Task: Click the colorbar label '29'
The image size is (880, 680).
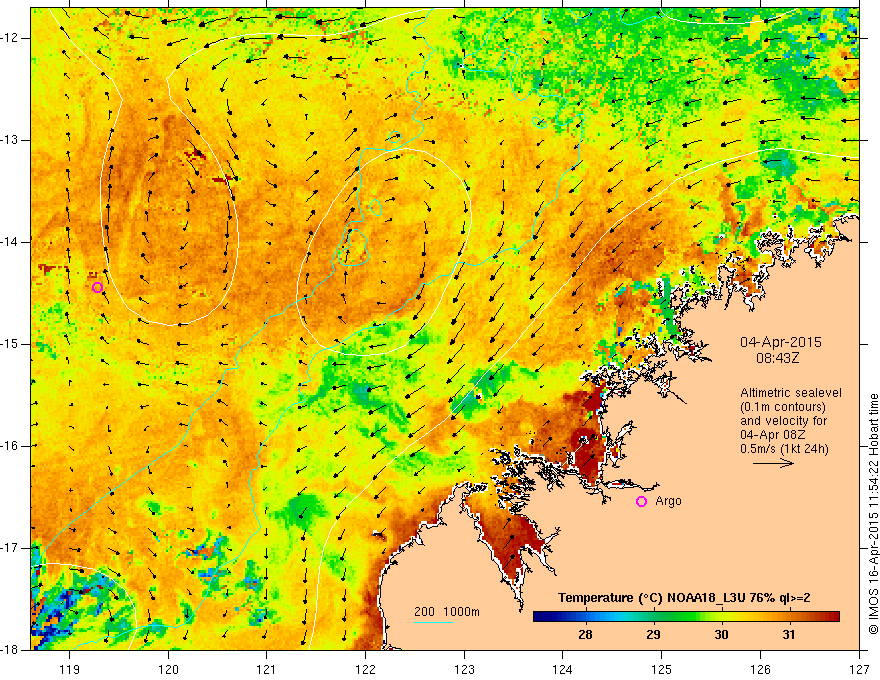Action: pos(653,635)
